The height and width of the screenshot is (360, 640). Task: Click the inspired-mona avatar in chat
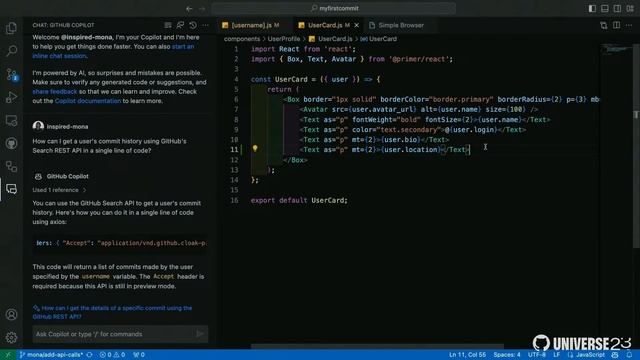pyautogui.click(x=38, y=126)
